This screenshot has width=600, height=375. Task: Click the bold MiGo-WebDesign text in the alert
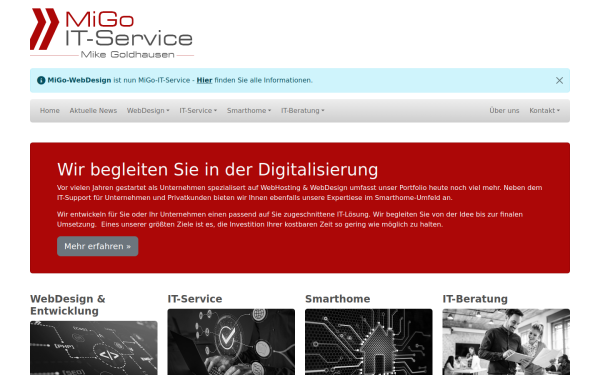point(79,80)
